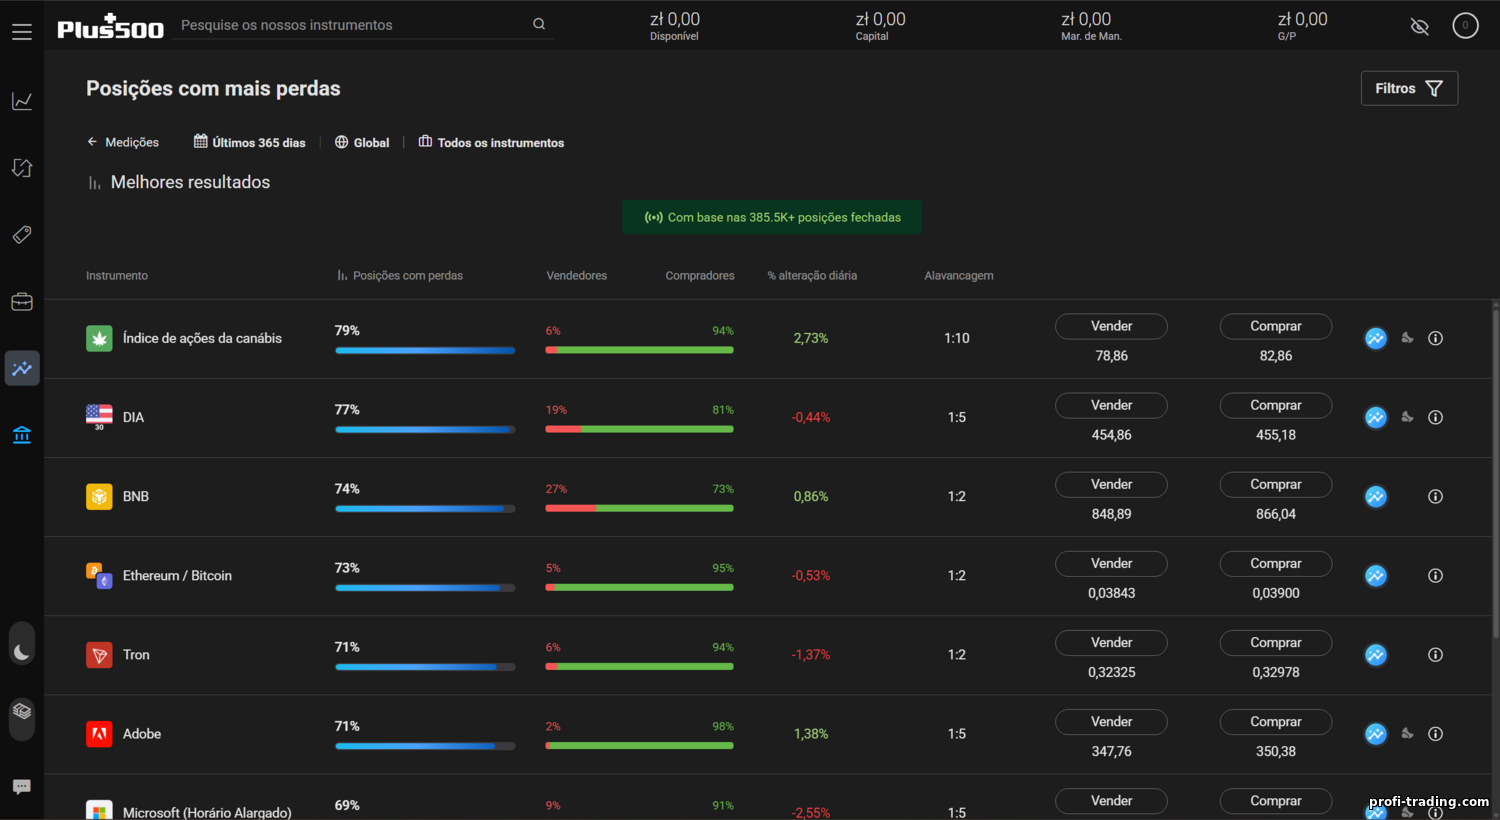Click the chart icon in left sidebar
Viewport: 1500px width, 820px height.
click(x=22, y=101)
